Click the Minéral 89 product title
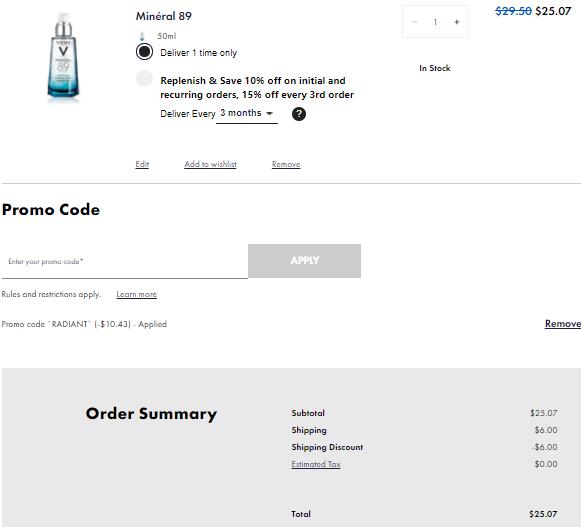Screen dimensions: 581x527 click(x=163, y=16)
